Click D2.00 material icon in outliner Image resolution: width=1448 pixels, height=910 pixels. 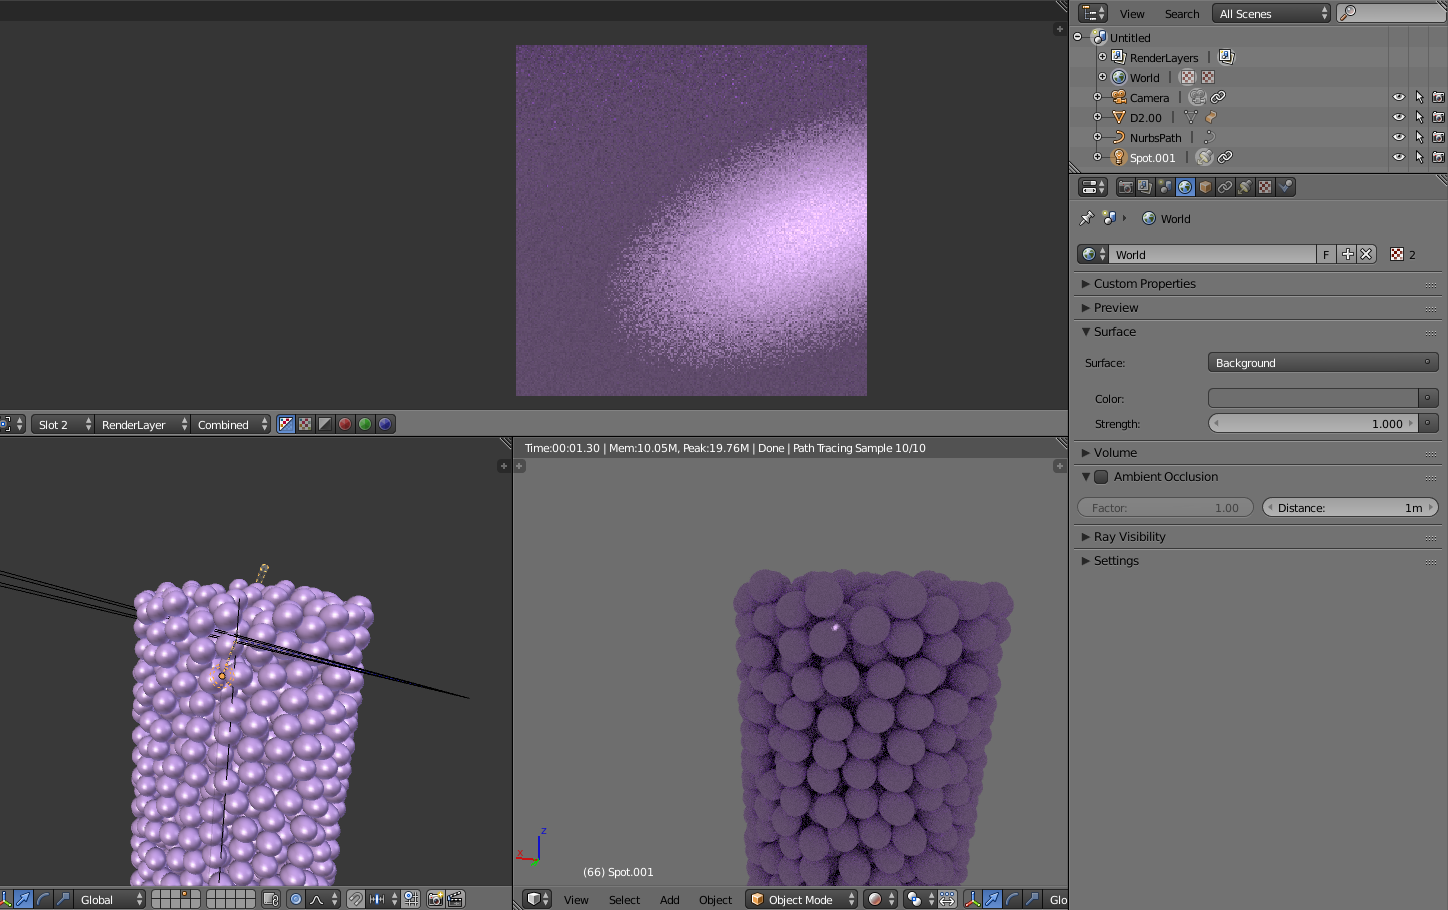(1211, 117)
